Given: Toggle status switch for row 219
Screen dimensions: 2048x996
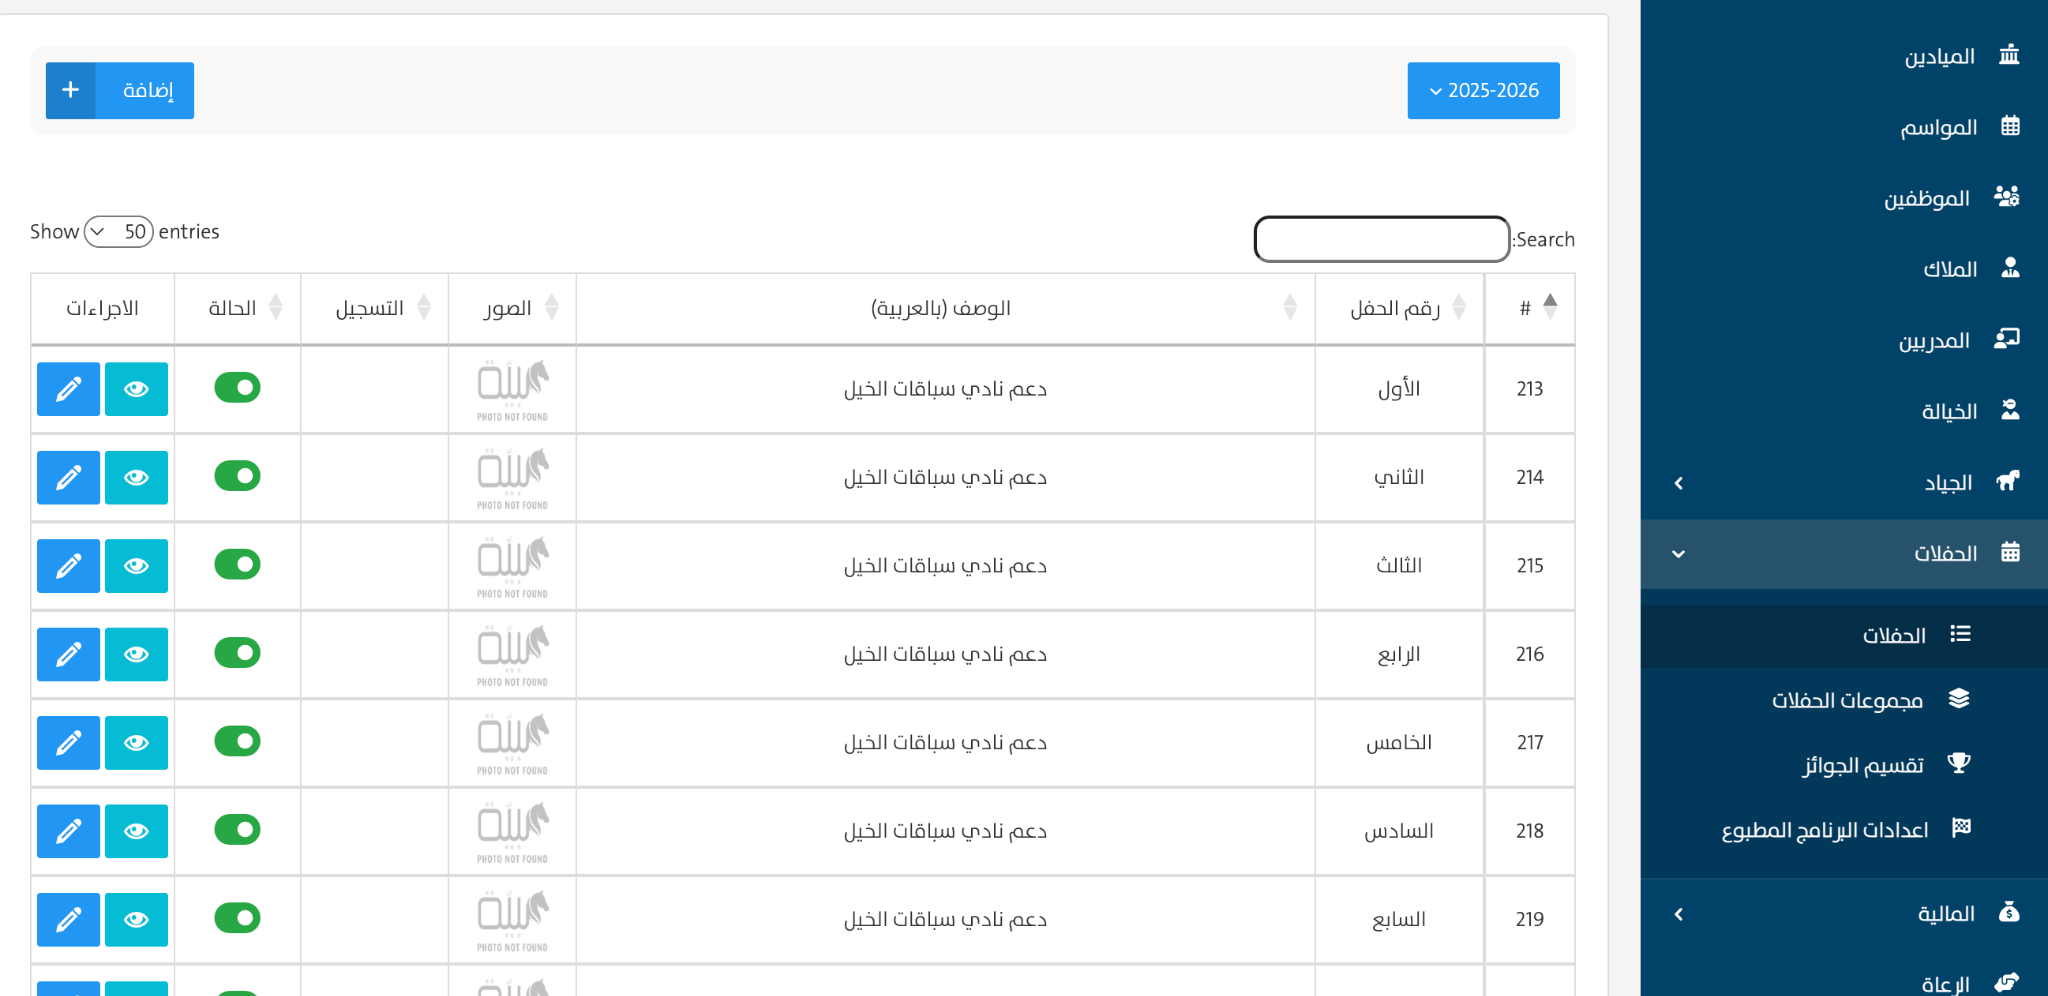Looking at the screenshot, I should coord(237,918).
